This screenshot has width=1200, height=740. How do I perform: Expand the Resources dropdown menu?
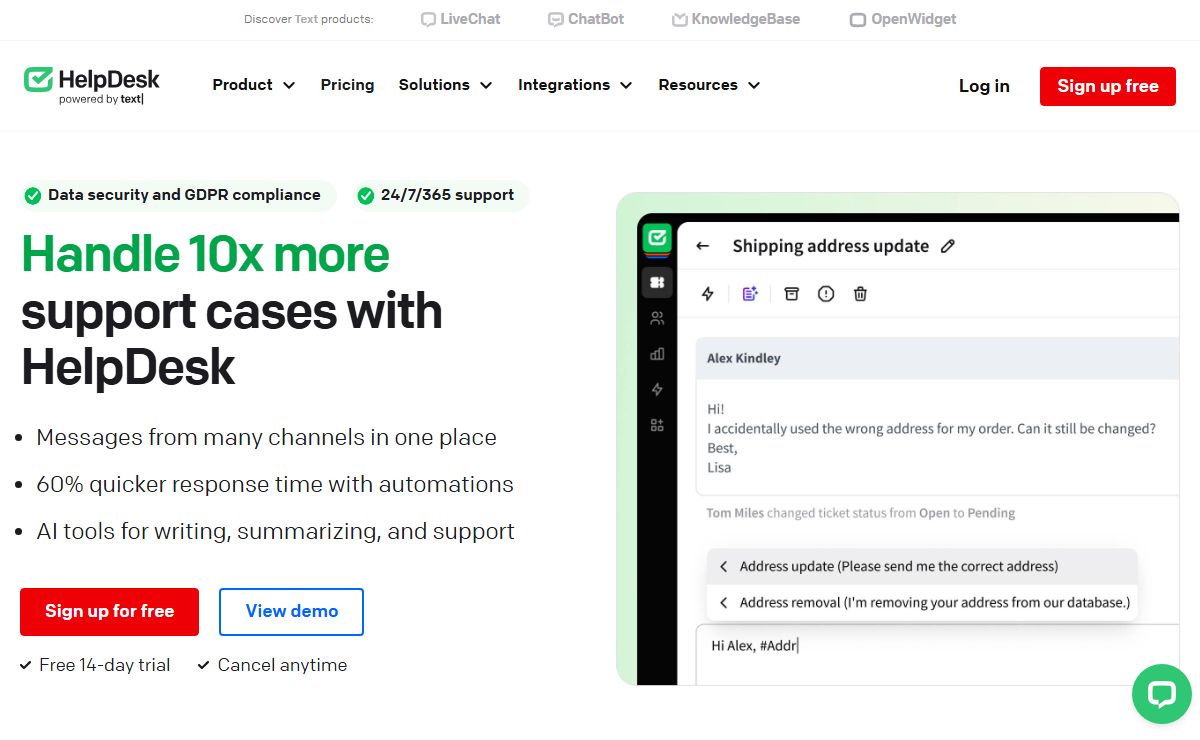pyautogui.click(x=708, y=85)
